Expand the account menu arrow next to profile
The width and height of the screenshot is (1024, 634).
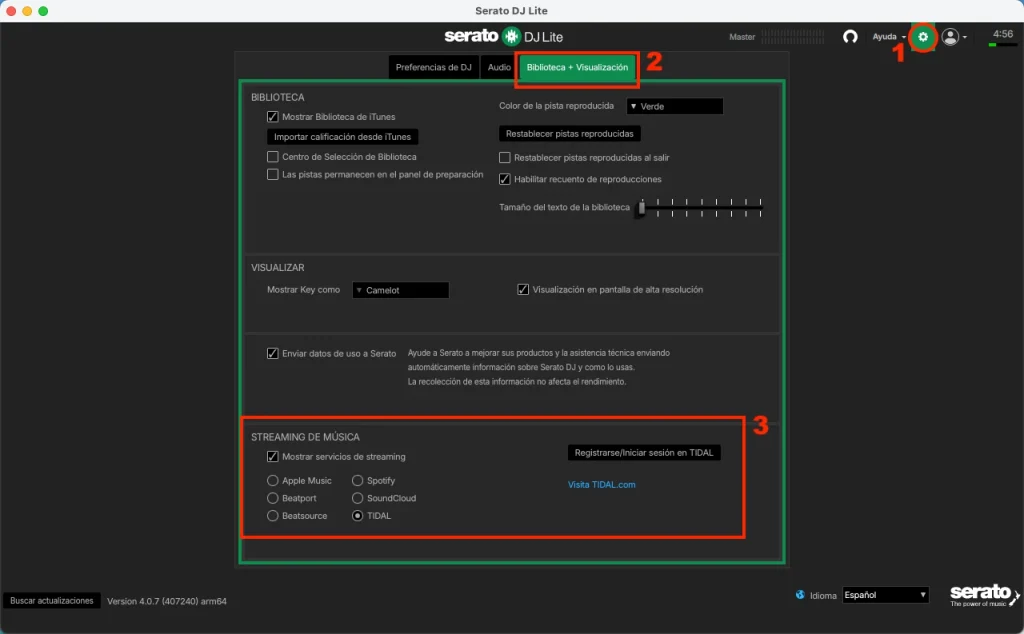pos(965,37)
